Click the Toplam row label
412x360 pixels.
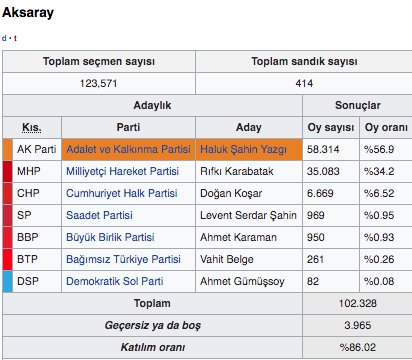152,303
